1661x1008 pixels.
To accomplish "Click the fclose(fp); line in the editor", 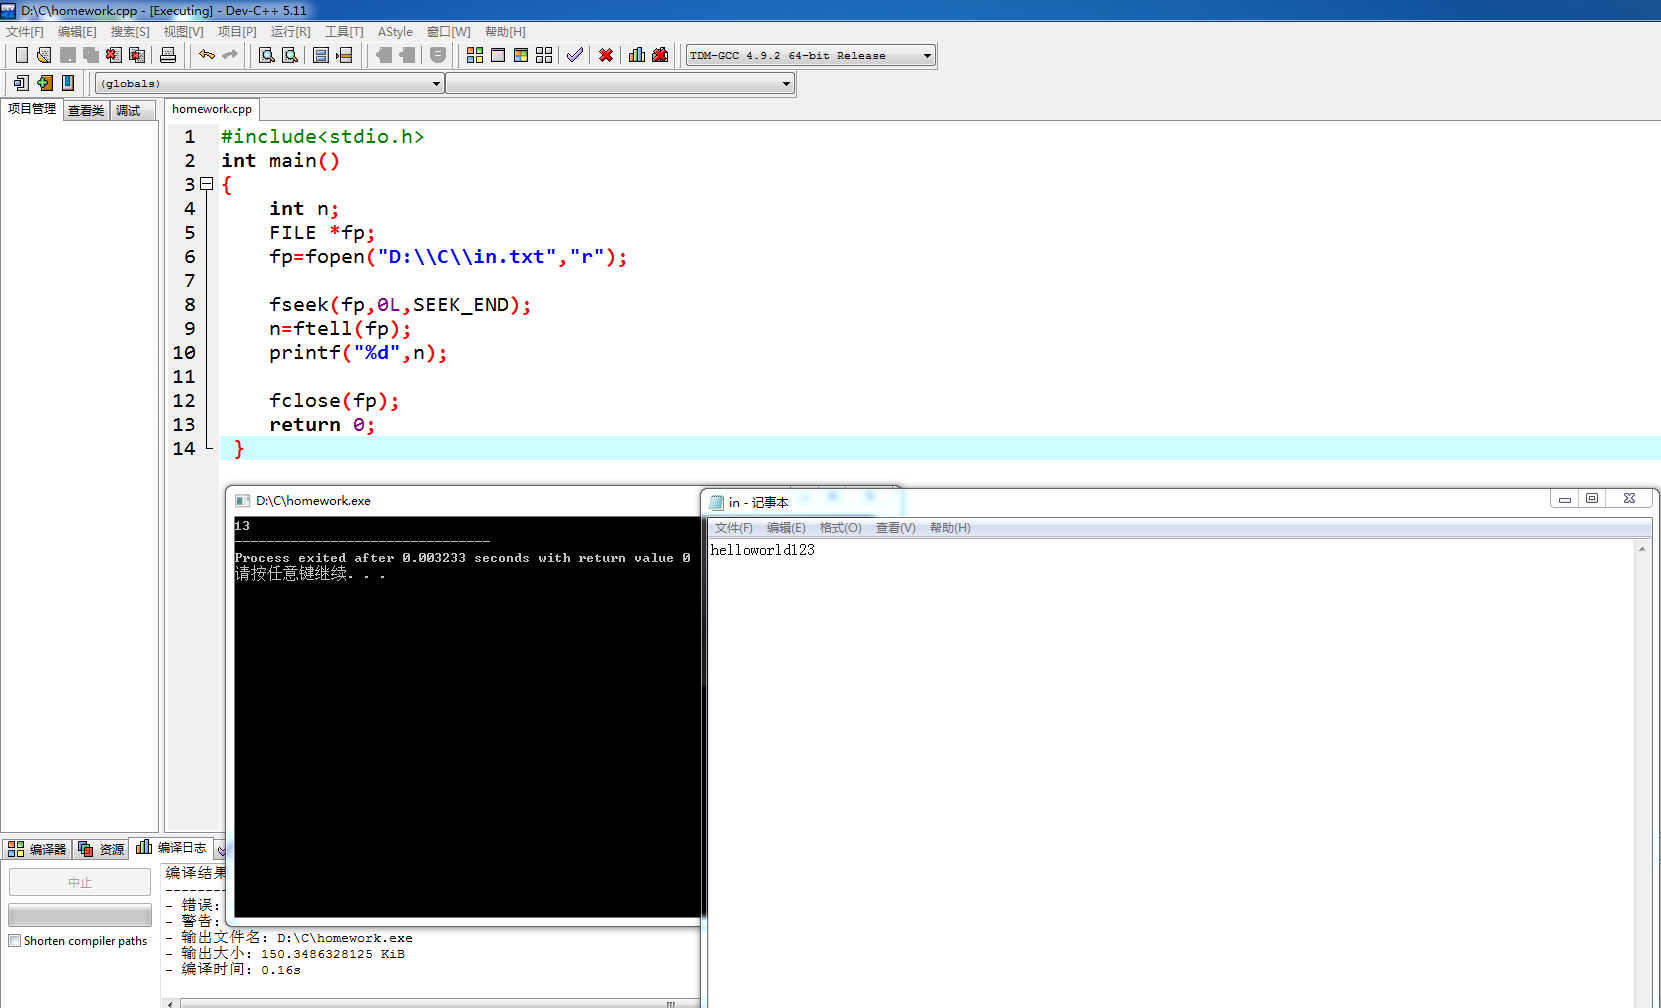I will [x=334, y=401].
